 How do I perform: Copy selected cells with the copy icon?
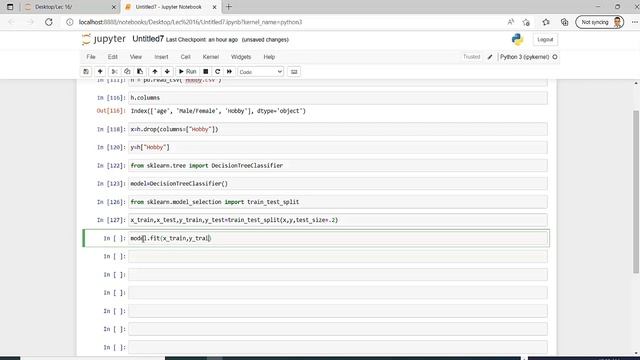pos(127,71)
